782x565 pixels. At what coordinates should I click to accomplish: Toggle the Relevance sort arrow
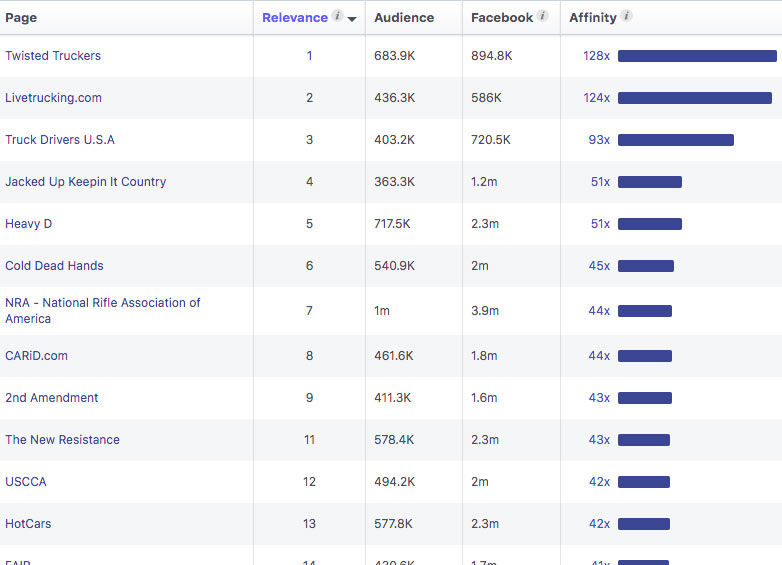point(352,19)
